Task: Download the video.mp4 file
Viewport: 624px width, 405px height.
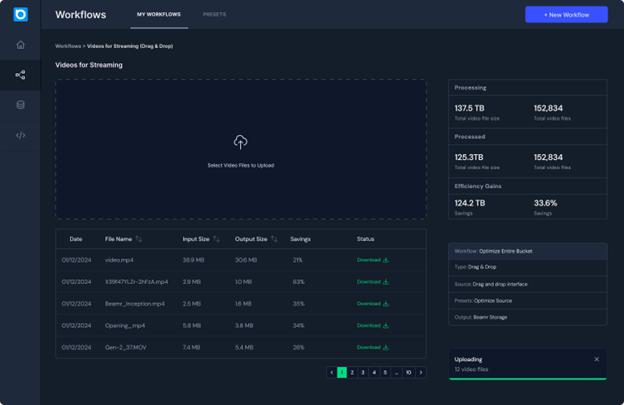Action: coord(372,260)
